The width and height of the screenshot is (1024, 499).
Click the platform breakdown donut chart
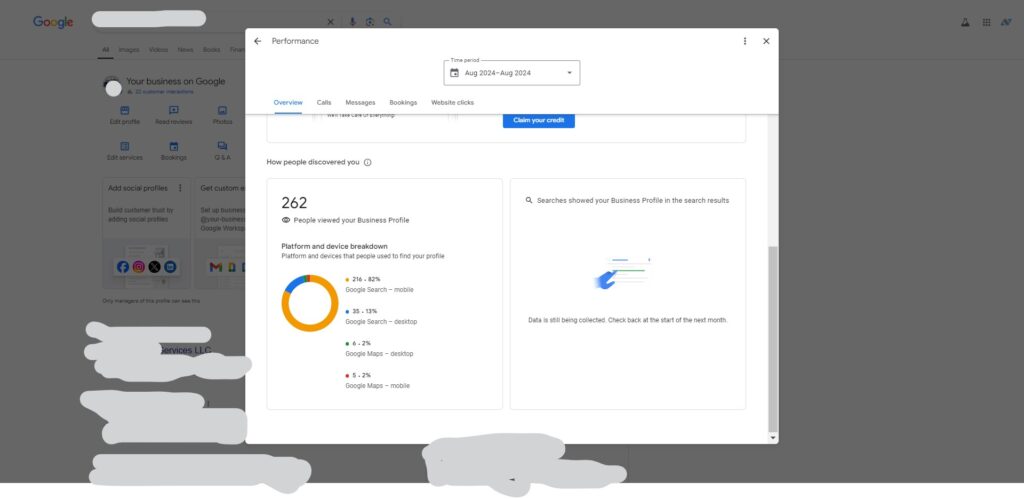click(310, 303)
